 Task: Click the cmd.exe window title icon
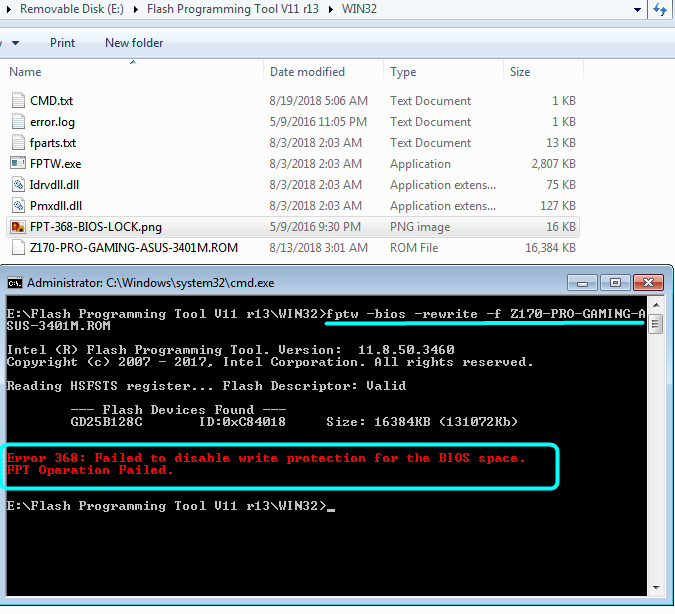tap(15, 283)
